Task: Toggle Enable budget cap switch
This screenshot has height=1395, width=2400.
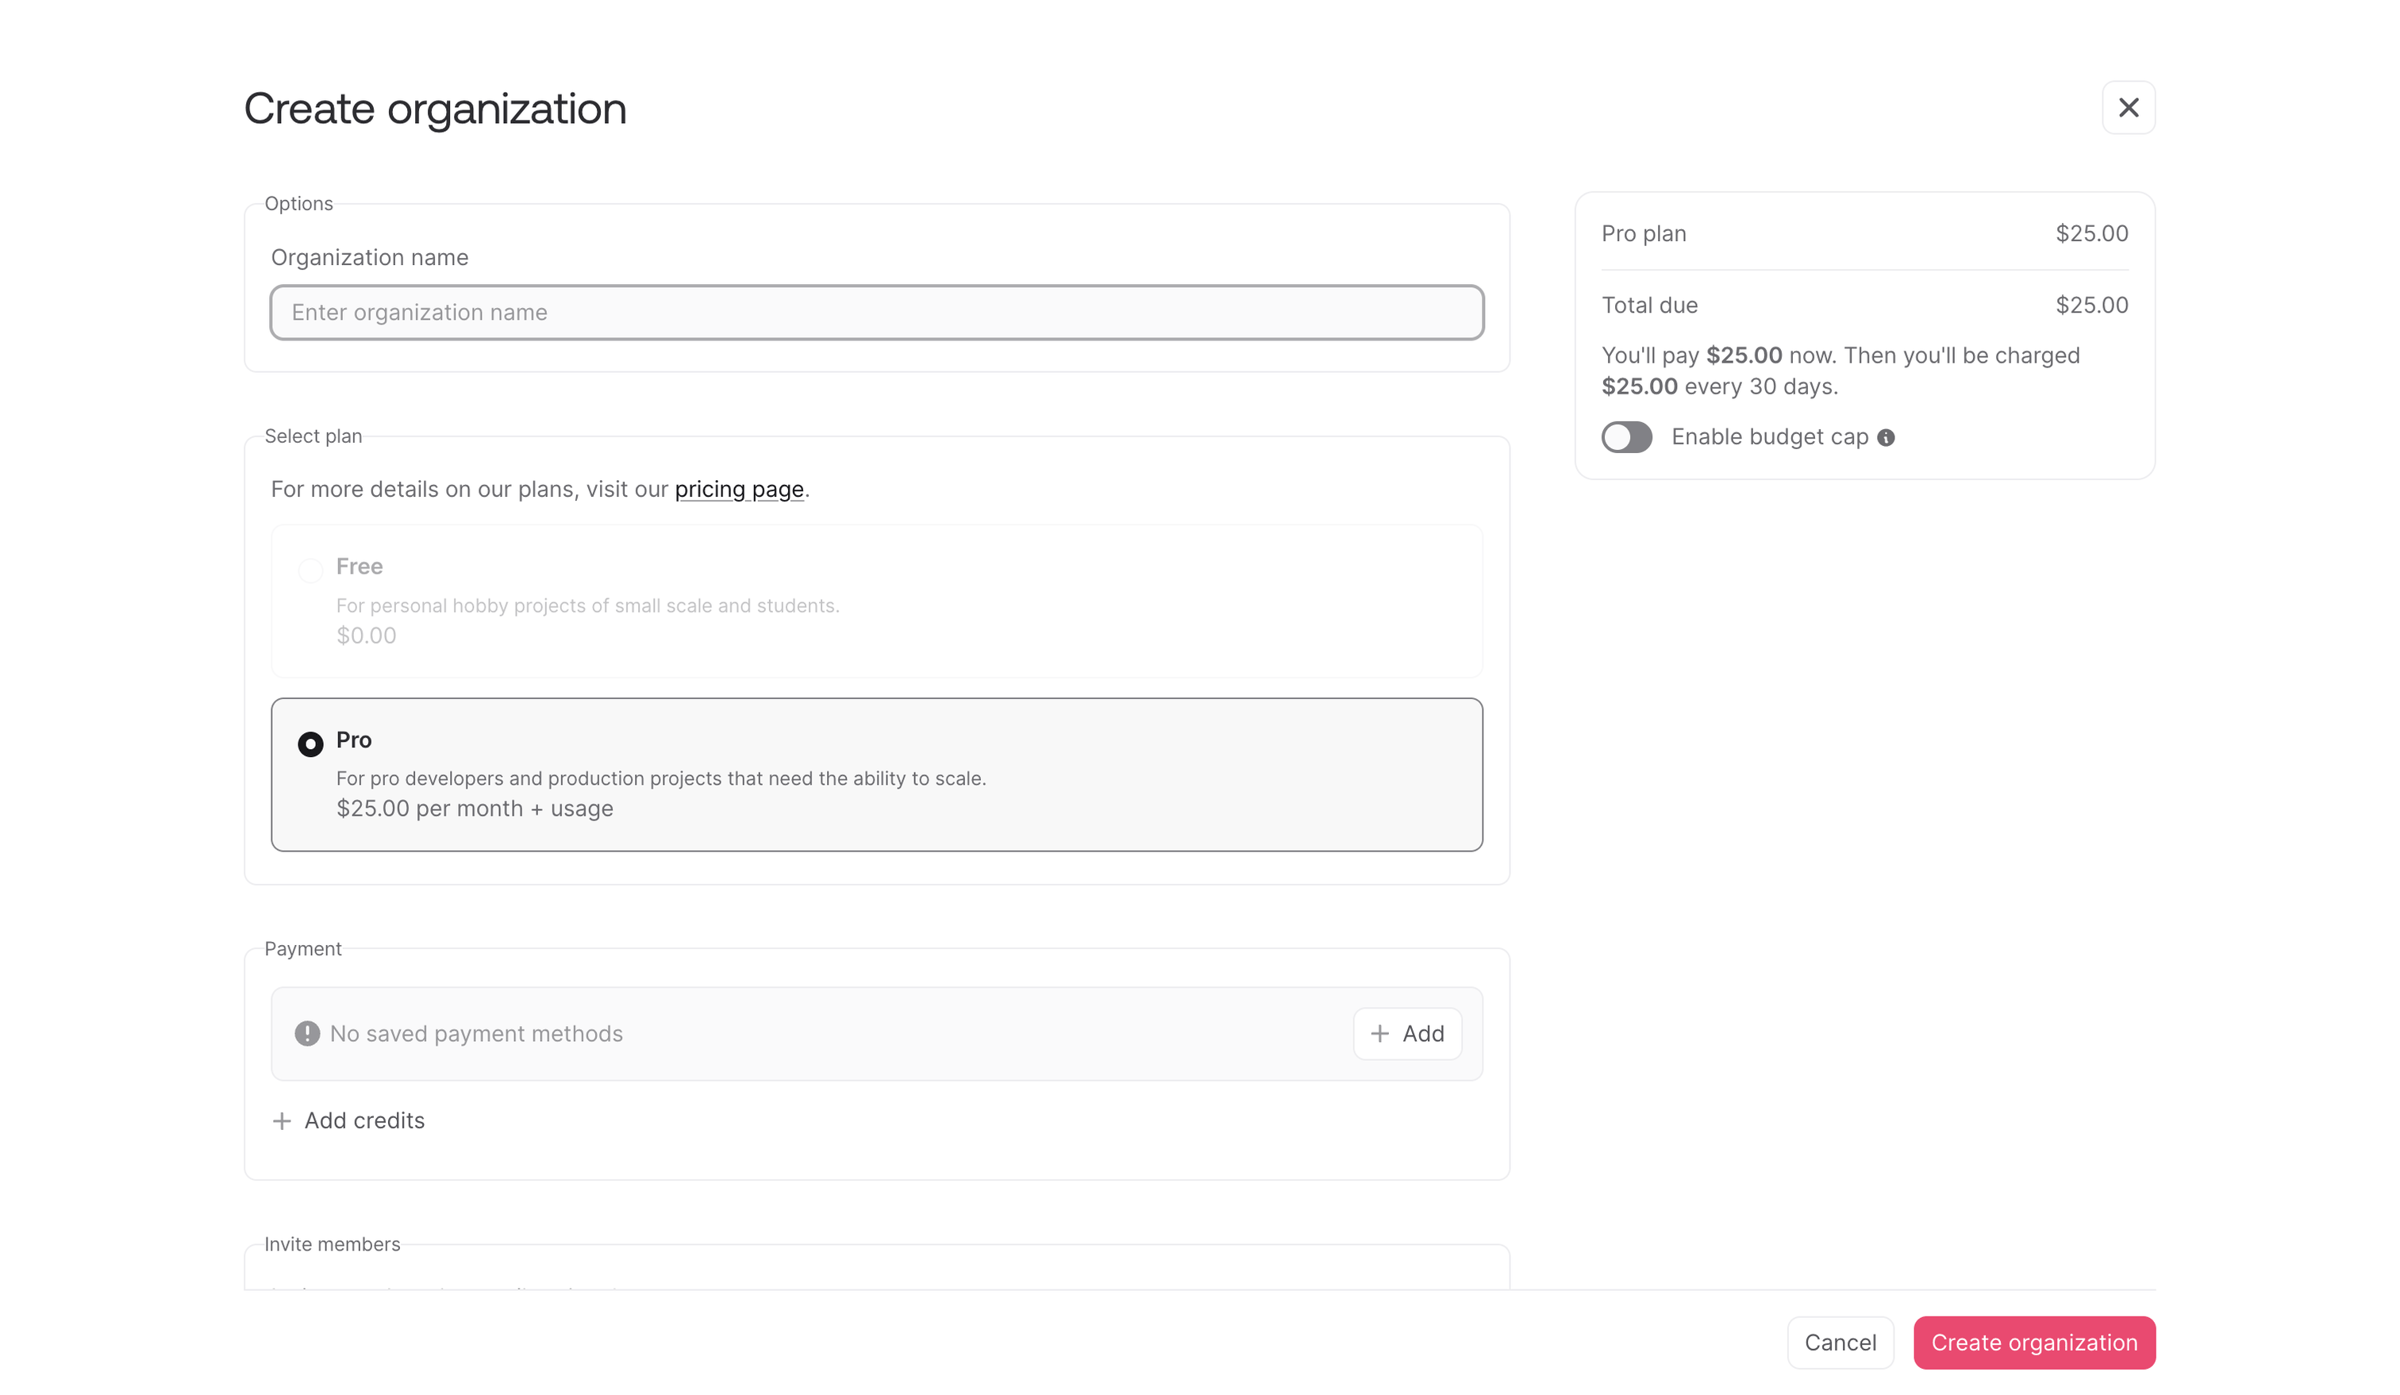Action: (x=1626, y=437)
